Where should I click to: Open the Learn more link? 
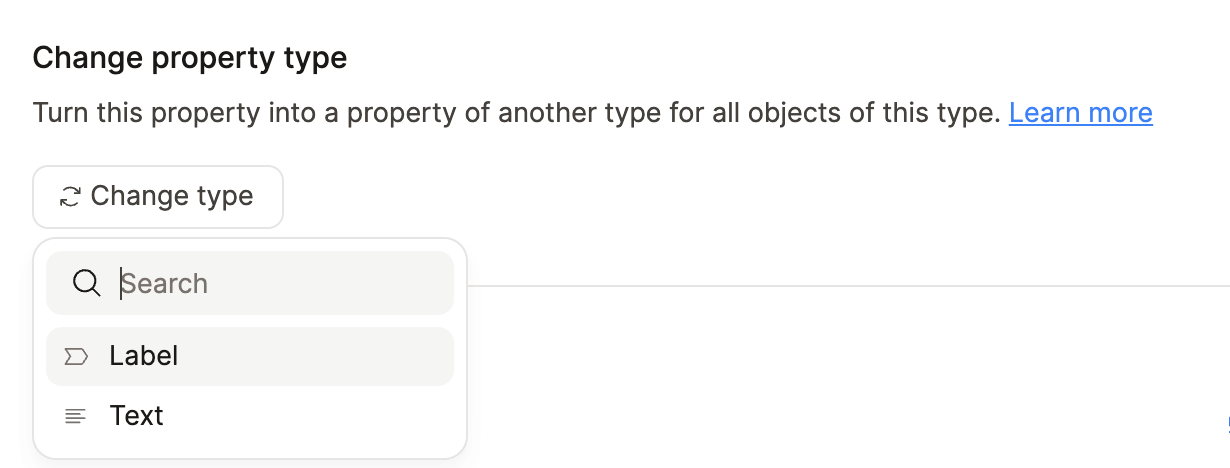point(1080,113)
